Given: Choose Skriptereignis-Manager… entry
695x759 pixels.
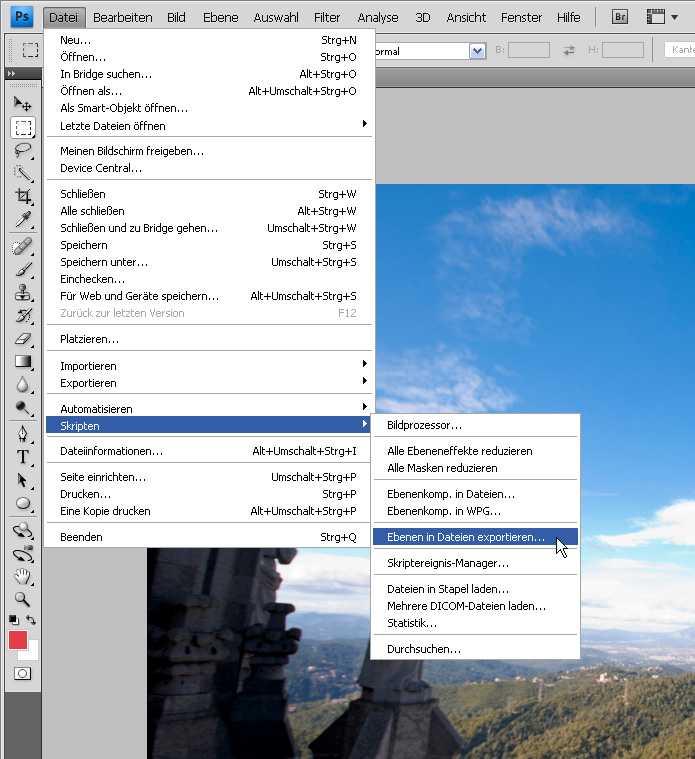Looking at the screenshot, I should click(x=475, y=563).
